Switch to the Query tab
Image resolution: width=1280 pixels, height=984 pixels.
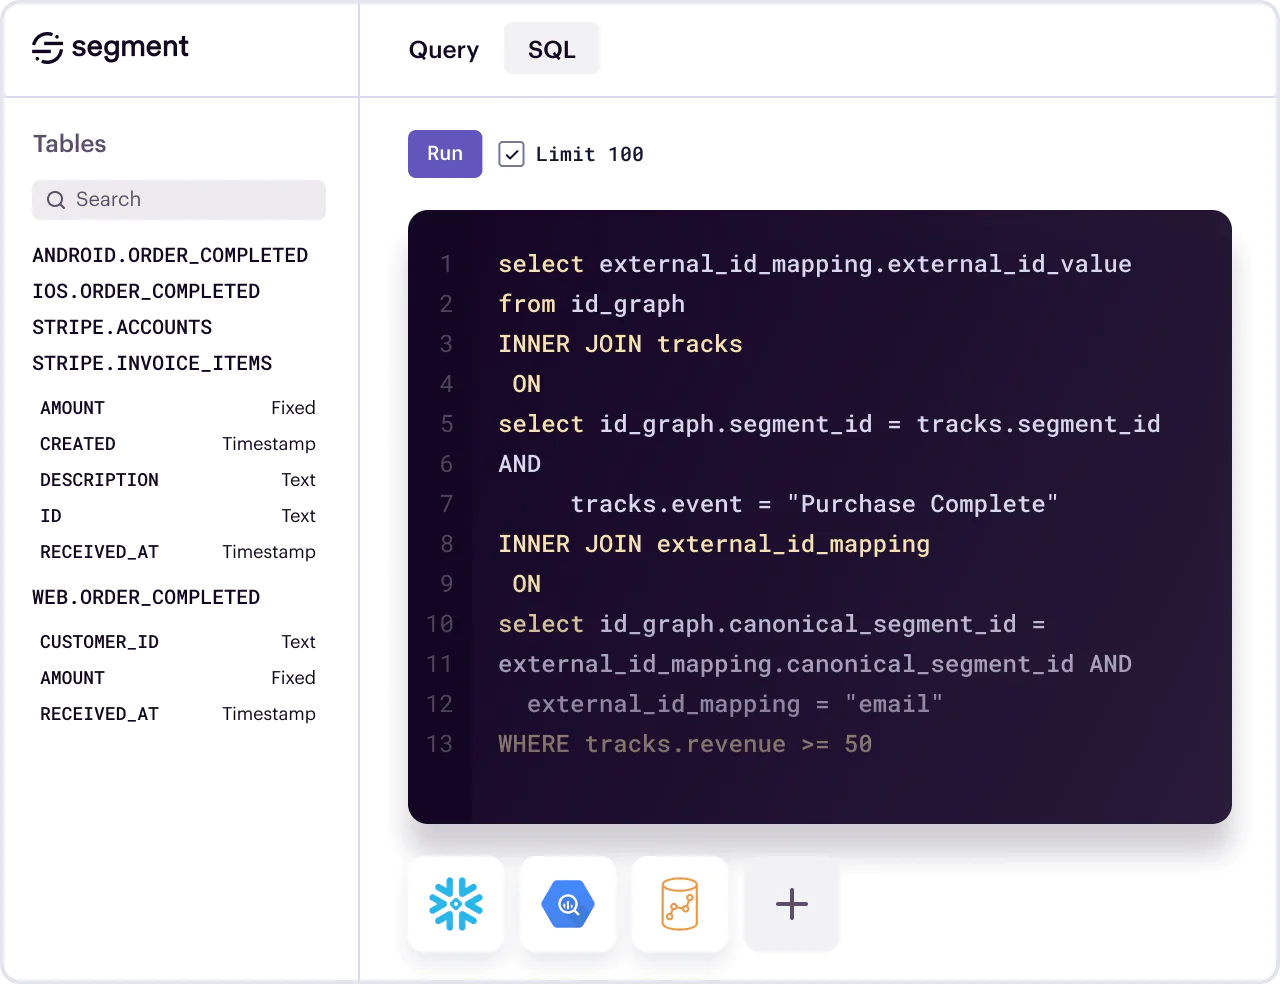(443, 49)
